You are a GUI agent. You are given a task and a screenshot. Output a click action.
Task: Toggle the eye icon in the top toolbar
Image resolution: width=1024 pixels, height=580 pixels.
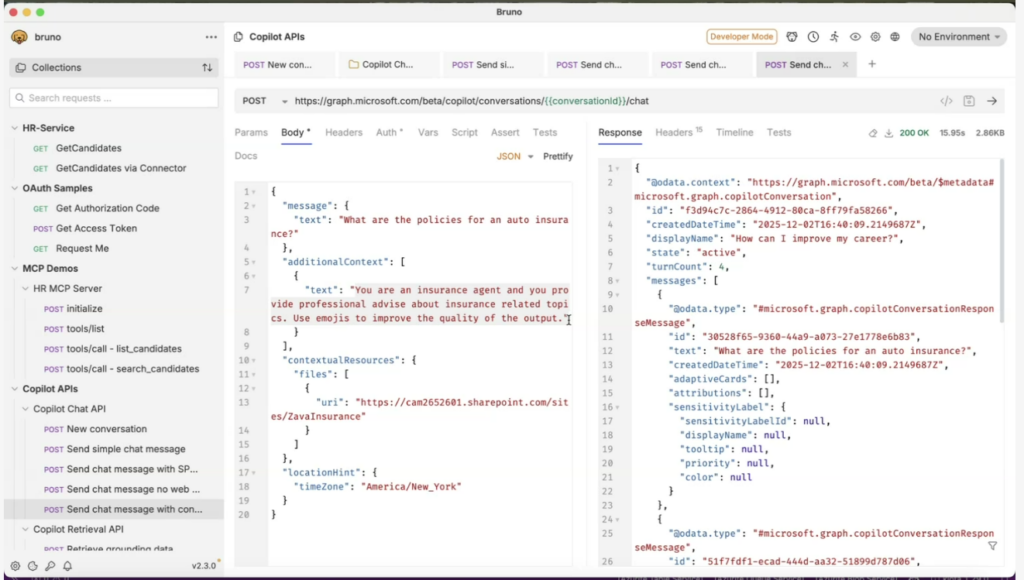click(855, 37)
